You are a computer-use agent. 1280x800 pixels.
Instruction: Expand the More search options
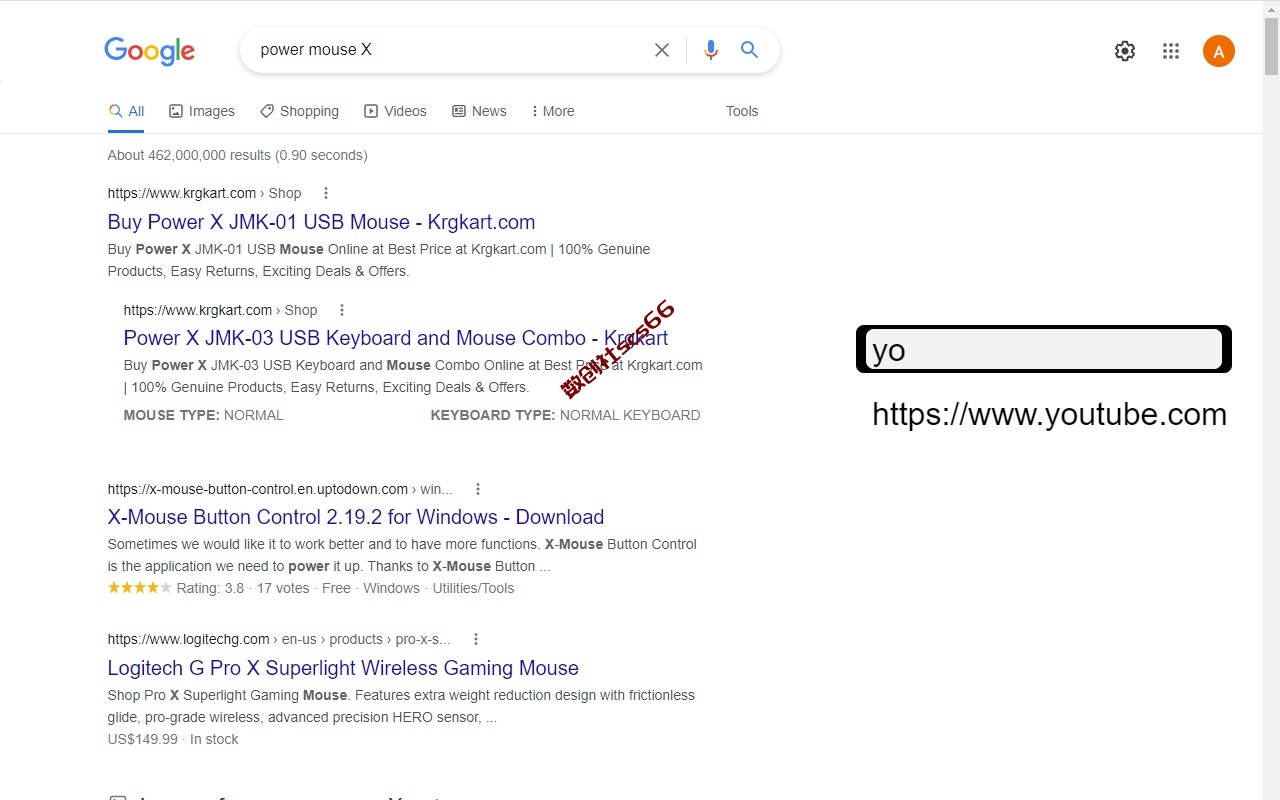[553, 111]
